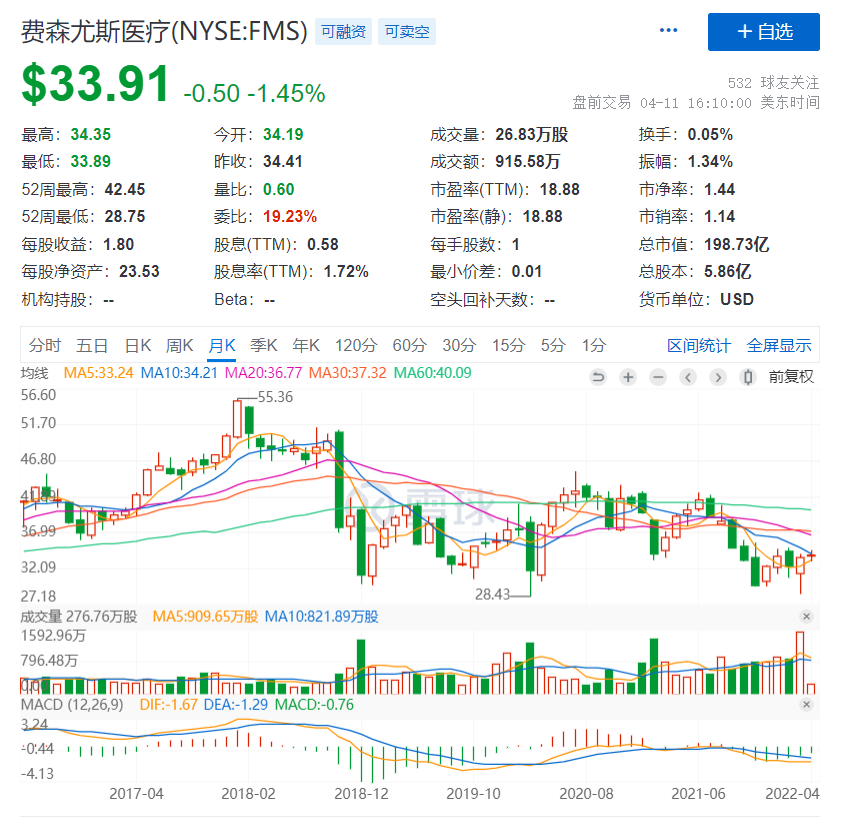Switch to 五日 chart tab
852x817 pixels.
pos(92,345)
